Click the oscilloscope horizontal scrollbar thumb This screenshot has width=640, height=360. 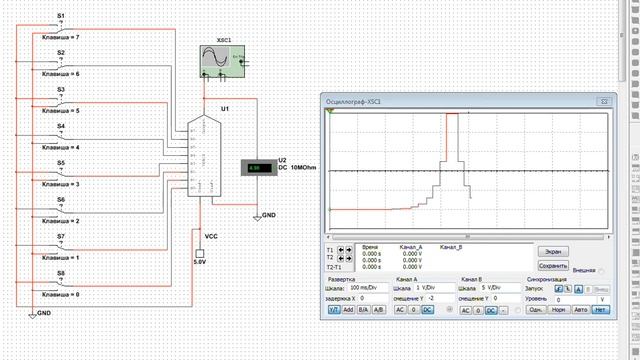click(x=468, y=237)
